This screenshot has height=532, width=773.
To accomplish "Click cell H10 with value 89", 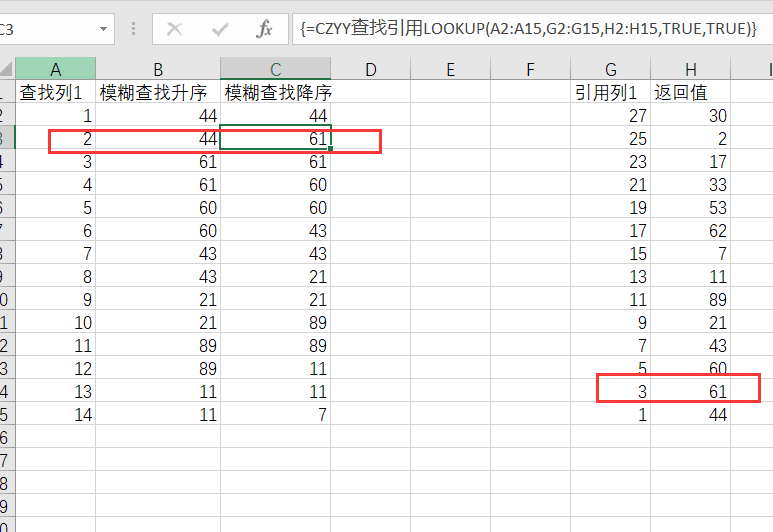I will (691, 299).
